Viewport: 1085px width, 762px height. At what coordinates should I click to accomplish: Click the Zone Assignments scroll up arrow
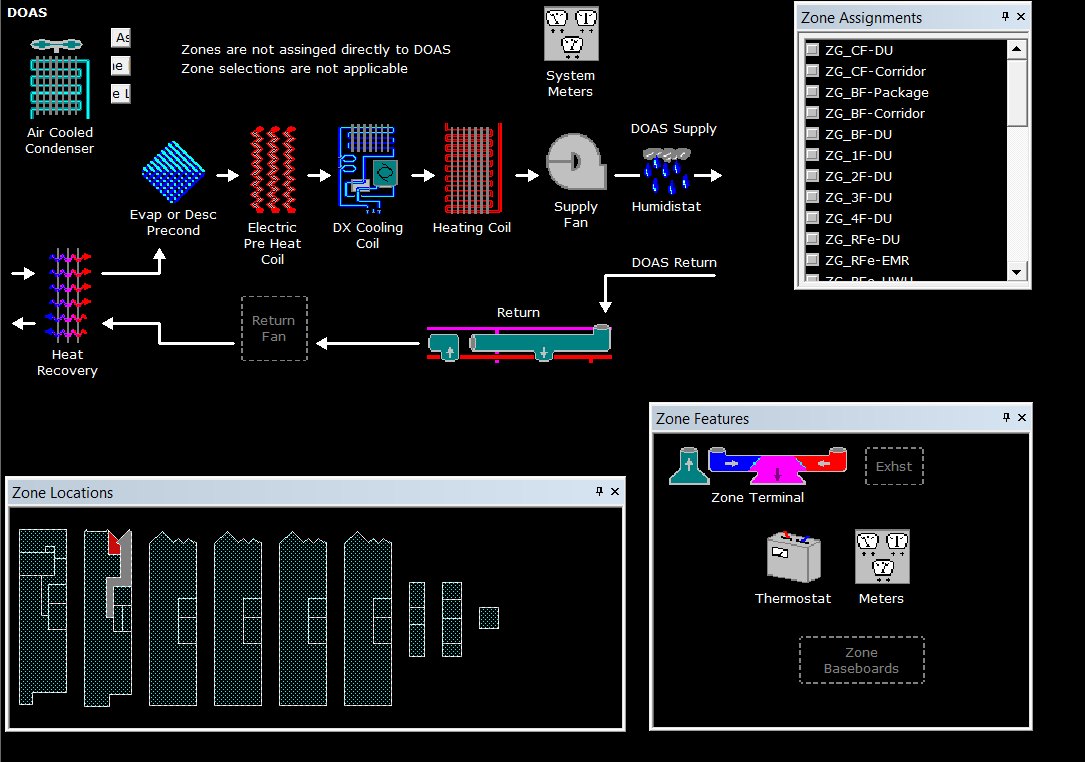pyautogui.click(x=1016, y=48)
